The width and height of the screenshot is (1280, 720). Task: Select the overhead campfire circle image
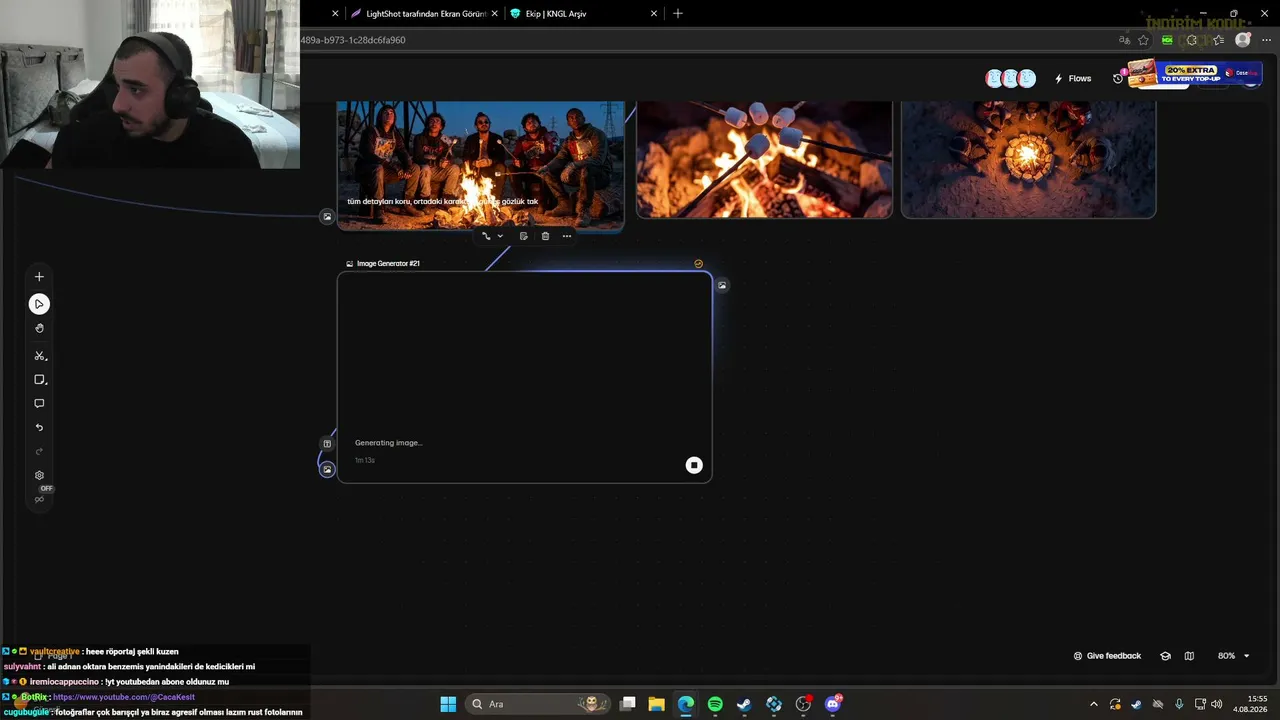tap(1029, 159)
